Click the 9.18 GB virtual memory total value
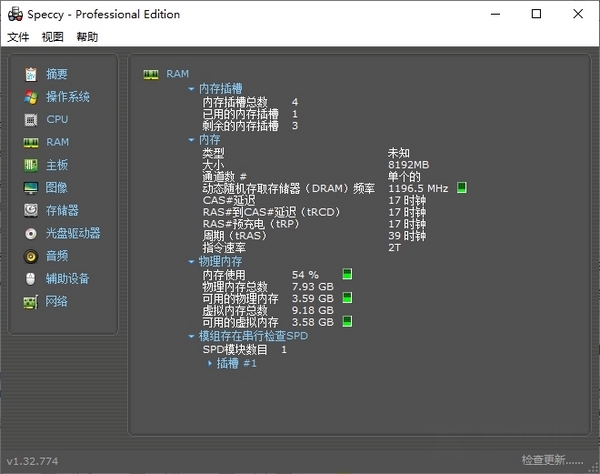600x474 pixels. tap(313, 310)
